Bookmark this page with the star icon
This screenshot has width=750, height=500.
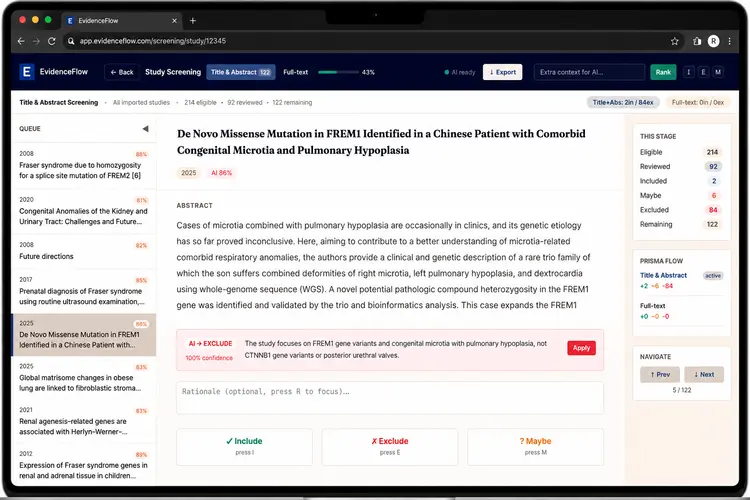(x=674, y=41)
